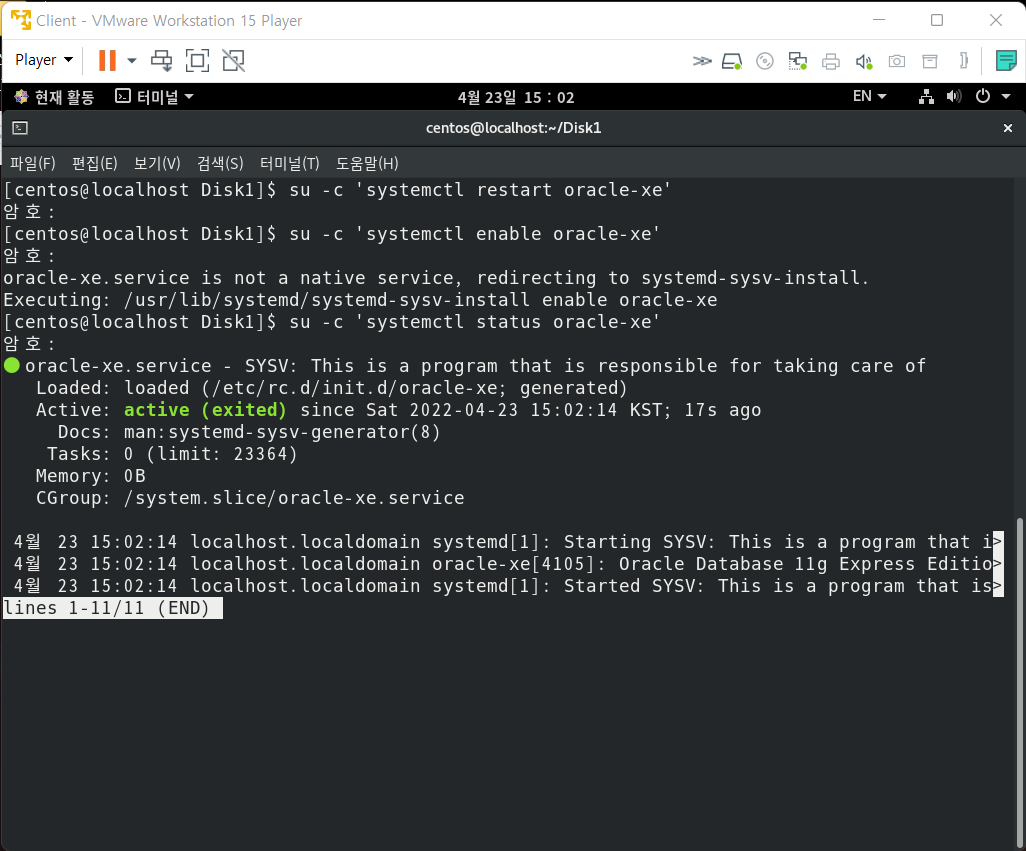
Task: Enter full screen mode icon
Action: [x=197, y=61]
